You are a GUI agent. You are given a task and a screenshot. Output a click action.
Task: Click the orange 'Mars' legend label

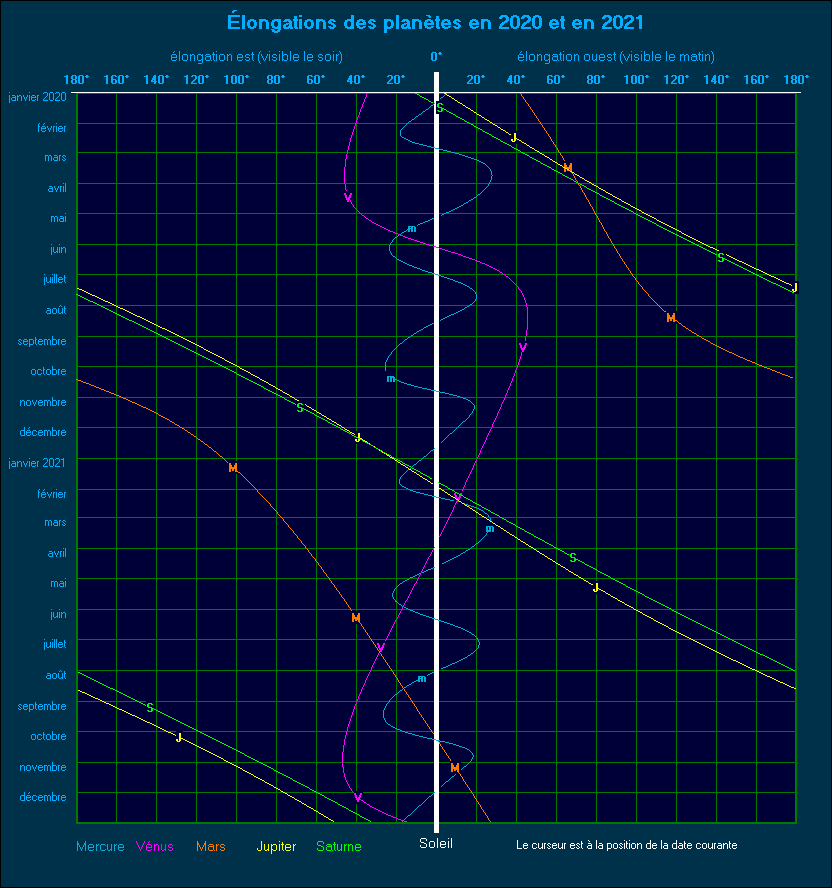211,846
